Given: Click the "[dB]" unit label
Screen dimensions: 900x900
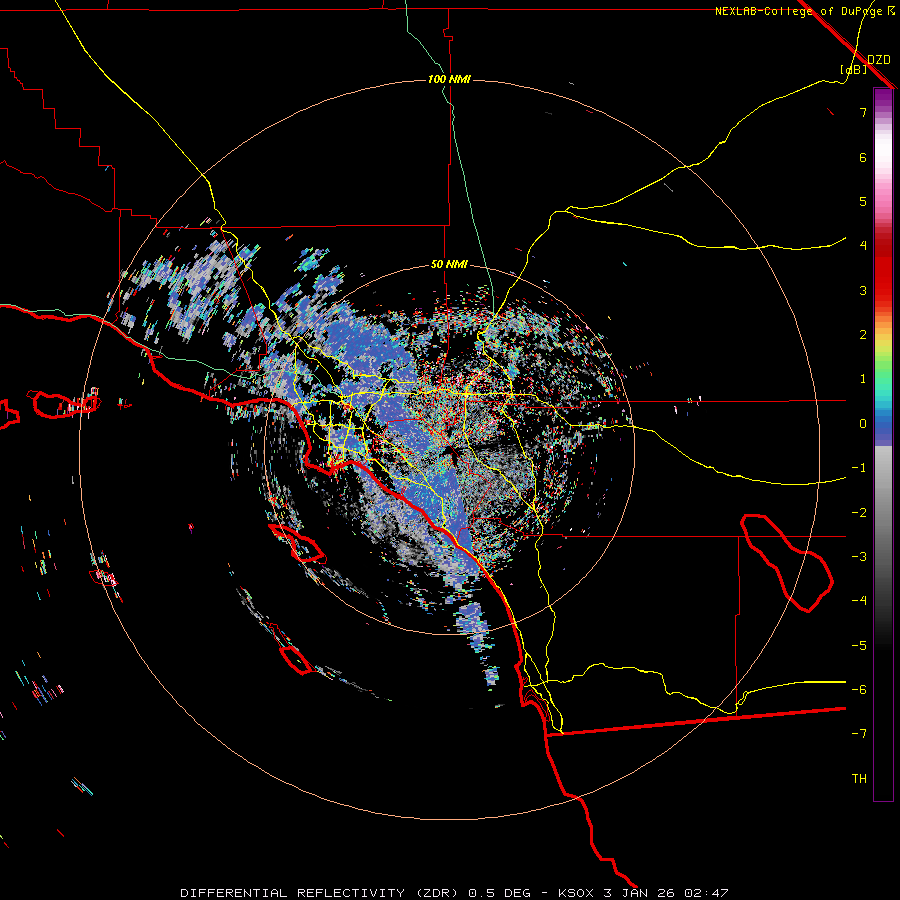Looking at the screenshot, I should tap(854, 70).
